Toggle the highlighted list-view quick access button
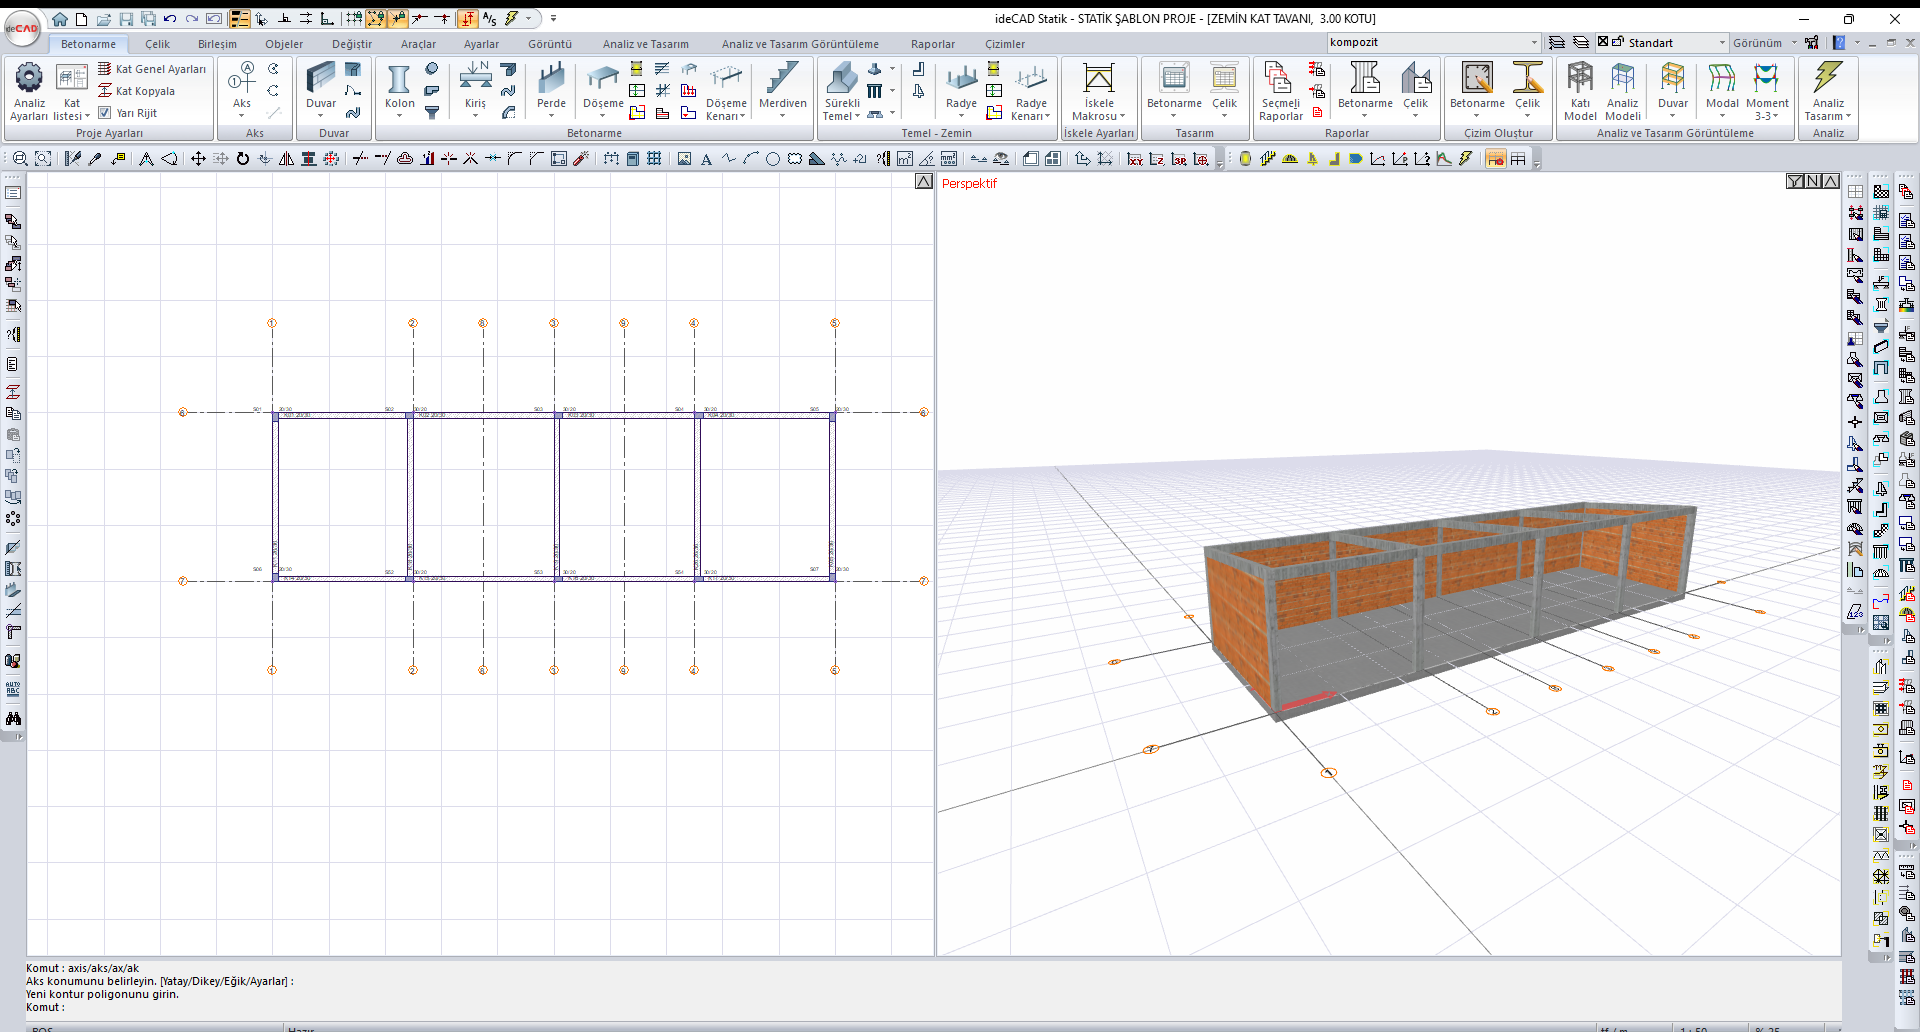The image size is (1920, 1032). [240, 19]
